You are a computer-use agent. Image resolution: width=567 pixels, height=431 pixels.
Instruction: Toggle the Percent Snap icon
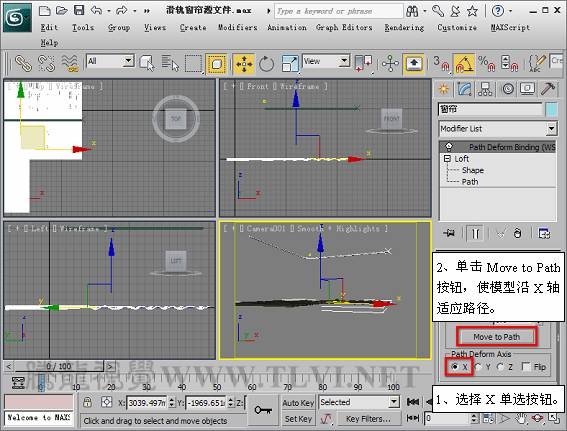tap(486, 64)
